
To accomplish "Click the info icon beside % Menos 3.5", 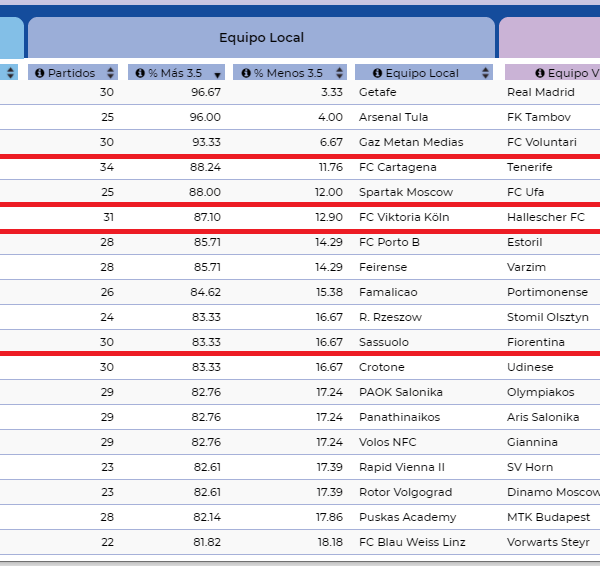I will point(246,73).
